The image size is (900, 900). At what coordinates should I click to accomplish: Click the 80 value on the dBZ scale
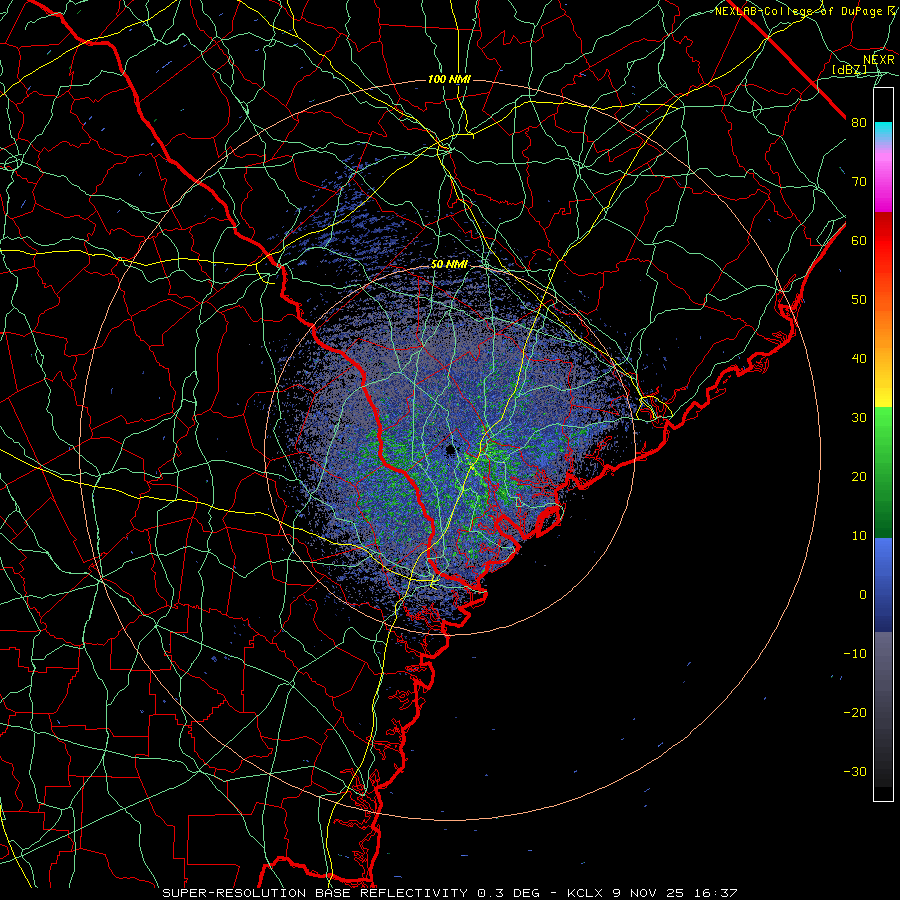859,123
